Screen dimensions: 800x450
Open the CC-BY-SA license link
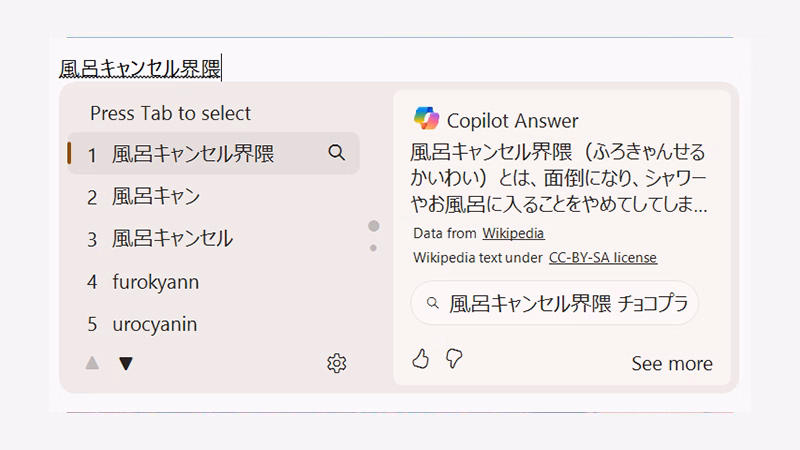[602, 257]
